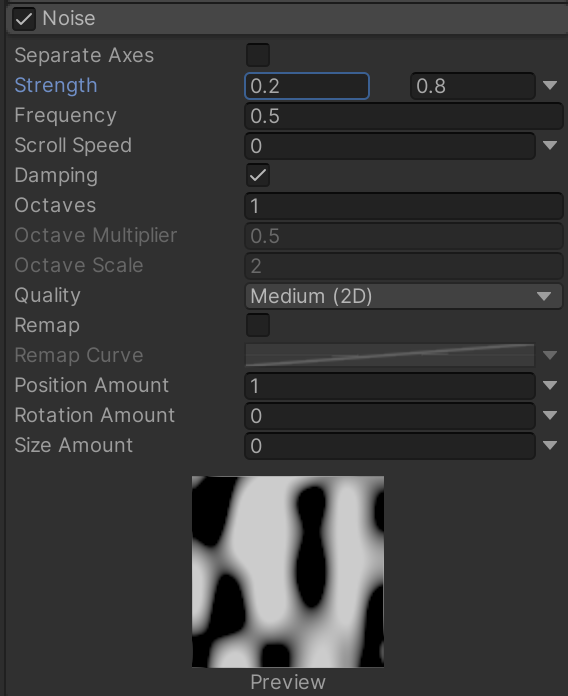Click the Scroll Speed property label

[73, 145]
